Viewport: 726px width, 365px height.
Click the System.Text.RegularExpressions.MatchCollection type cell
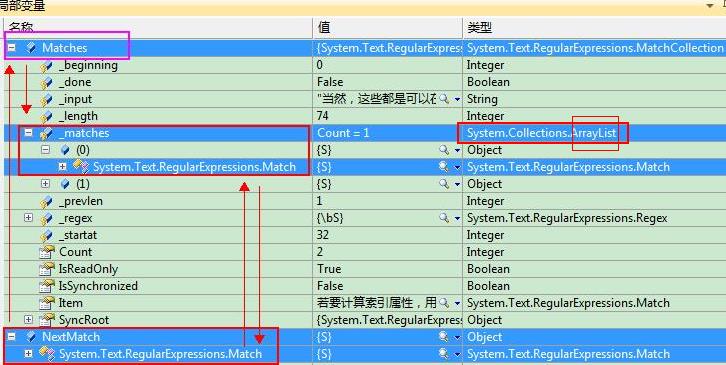(595, 48)
